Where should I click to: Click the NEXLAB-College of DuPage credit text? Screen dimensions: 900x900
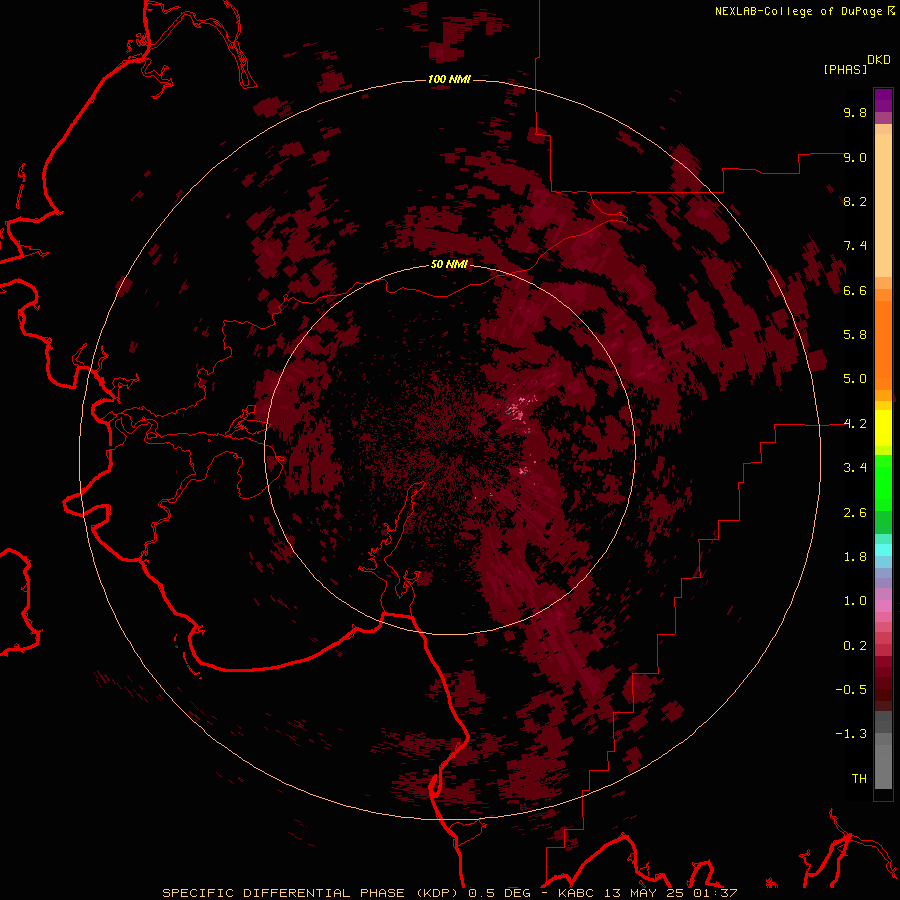coord(798,11)
